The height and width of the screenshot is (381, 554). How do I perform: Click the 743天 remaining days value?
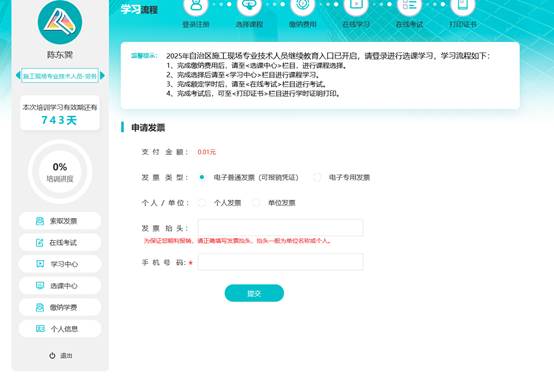(59, 120)
